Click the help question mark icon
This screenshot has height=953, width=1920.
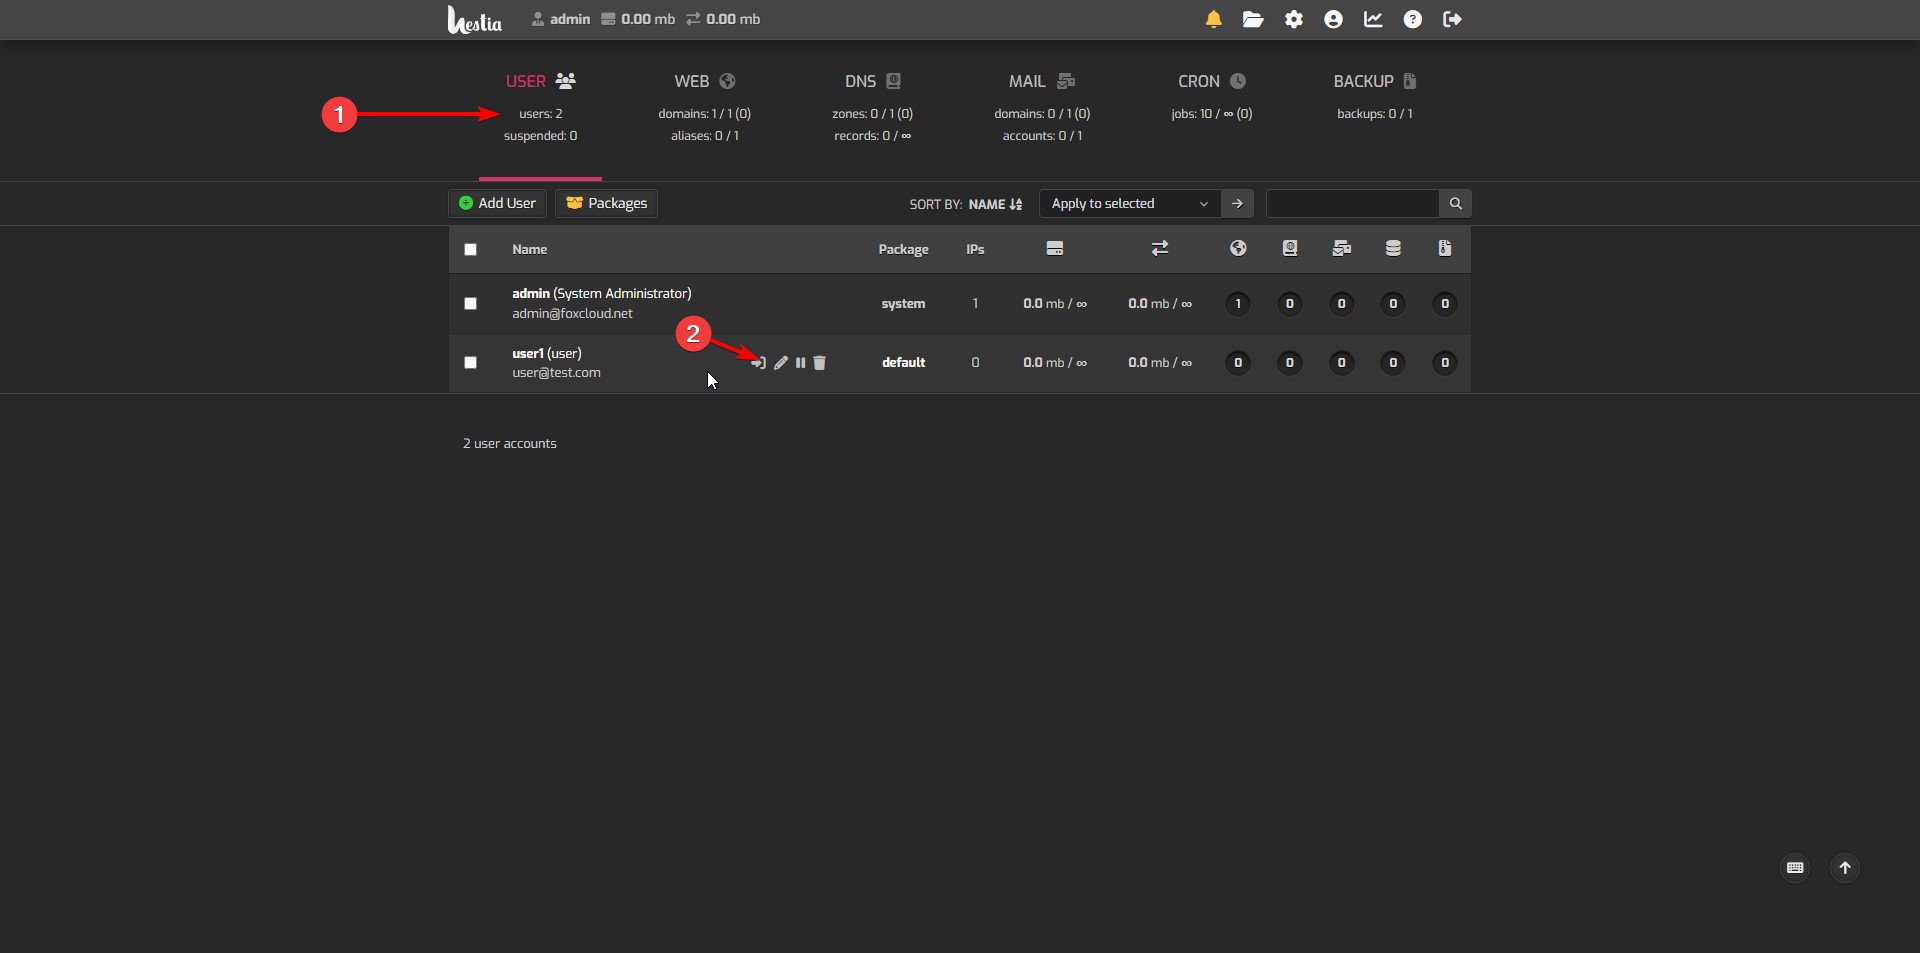(x=1412, y=19)
